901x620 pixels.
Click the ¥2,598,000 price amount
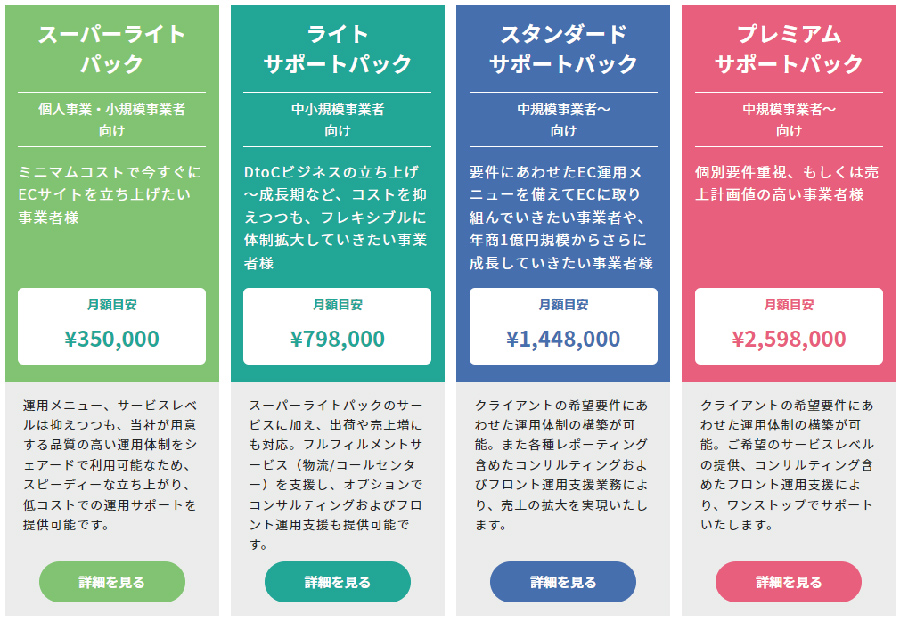click(x=788, y=339)
